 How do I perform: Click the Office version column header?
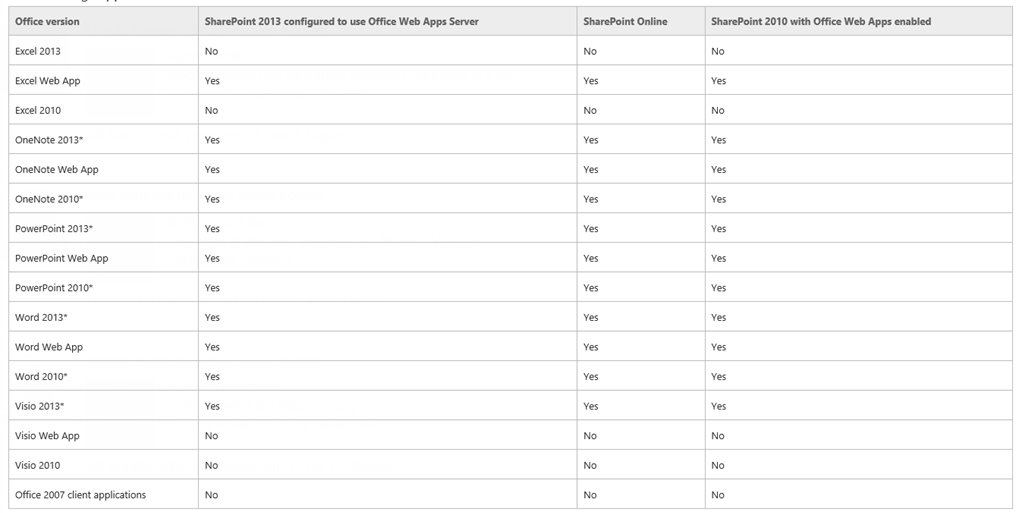[x=47, y=21]
